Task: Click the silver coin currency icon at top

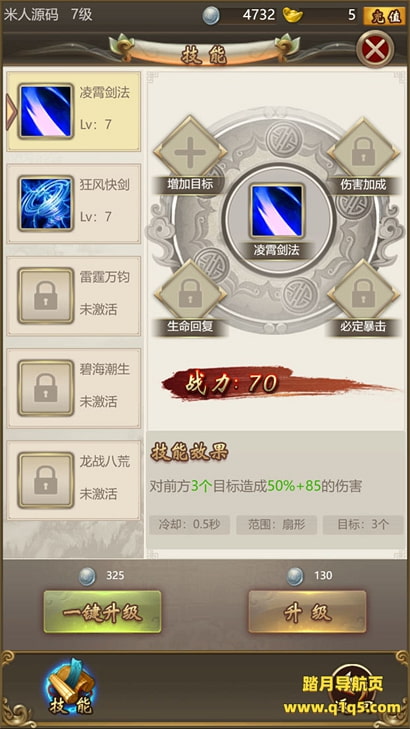Action: click(x=211, y=16)
